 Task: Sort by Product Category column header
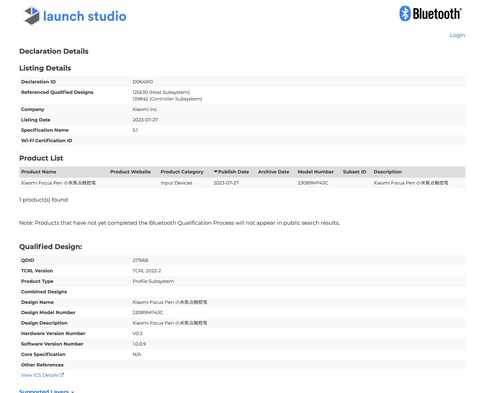182,172
